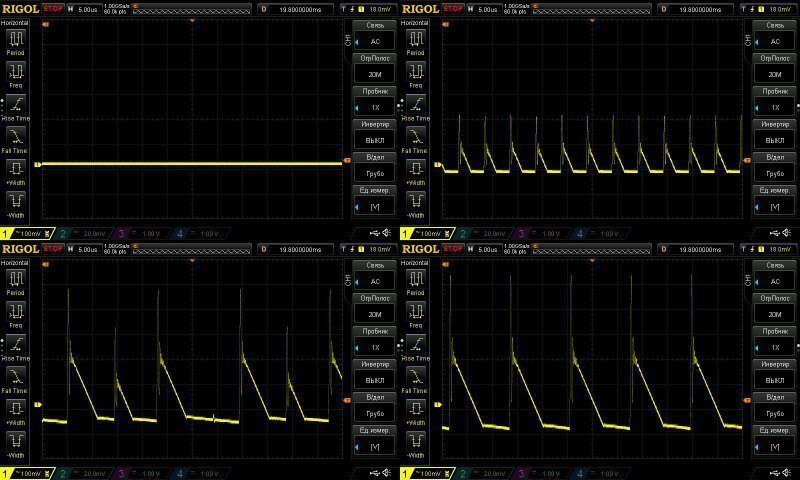Select Rise Time icon in top-right capture
The width and height of the screenshot is (800, 480).
point(416,104)
